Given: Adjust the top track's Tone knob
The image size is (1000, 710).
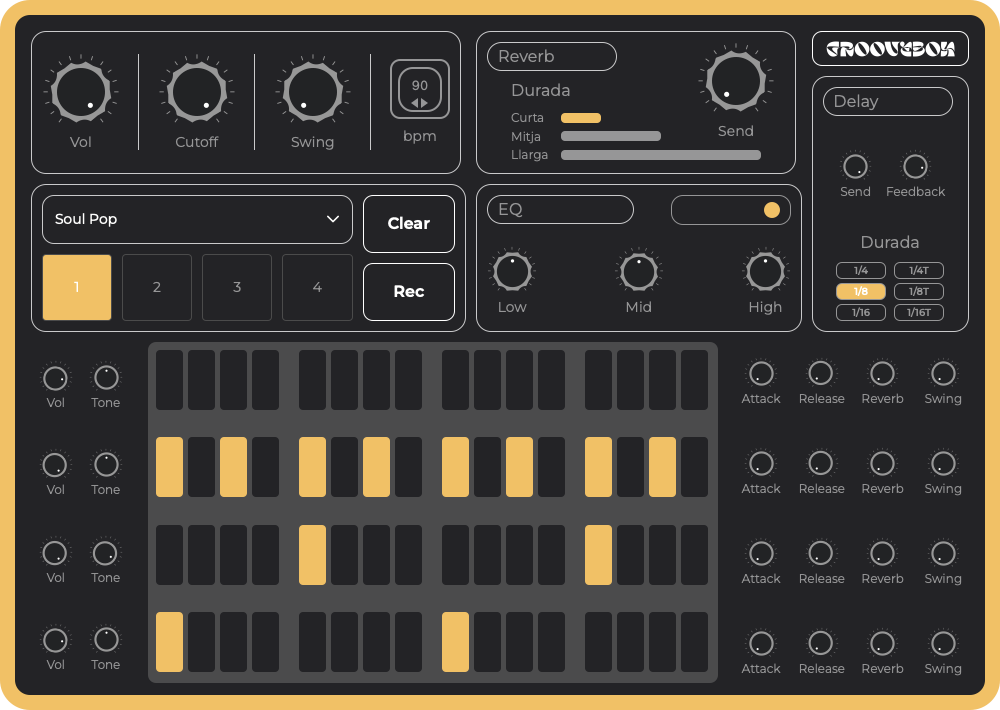Looking at the screenshot, I should (105, 378).
